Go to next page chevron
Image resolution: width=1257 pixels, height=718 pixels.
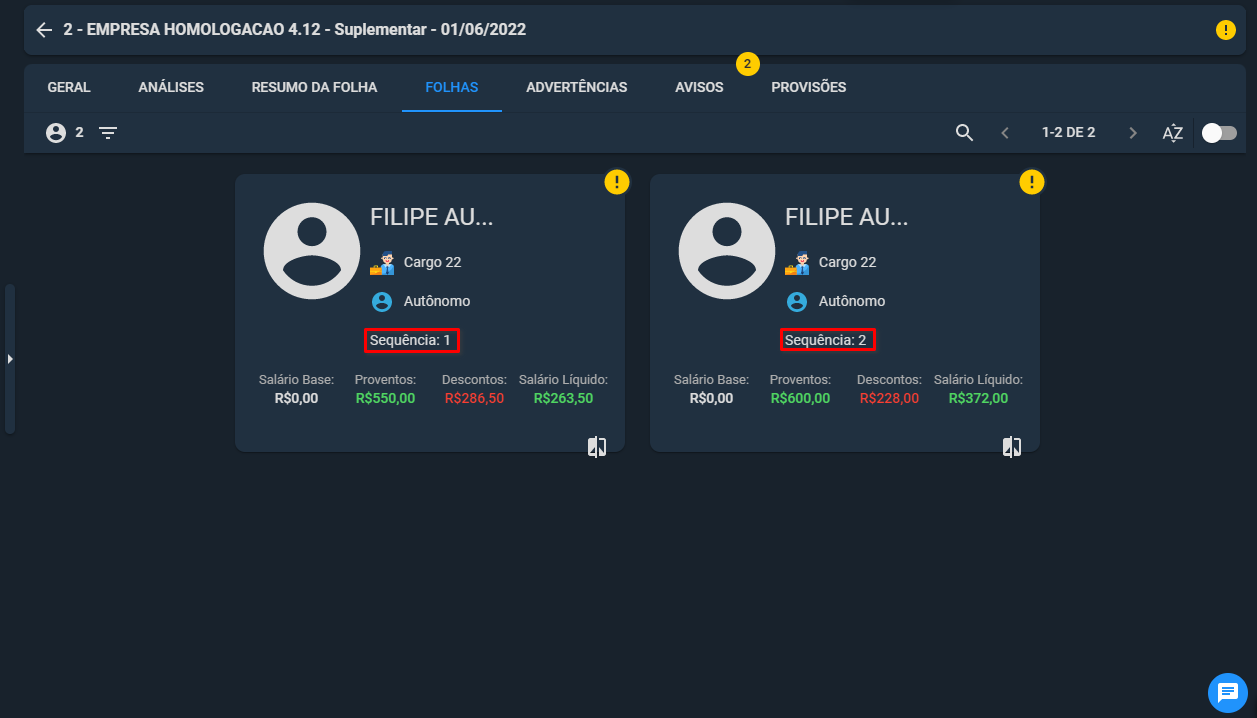pos(1133,133)
